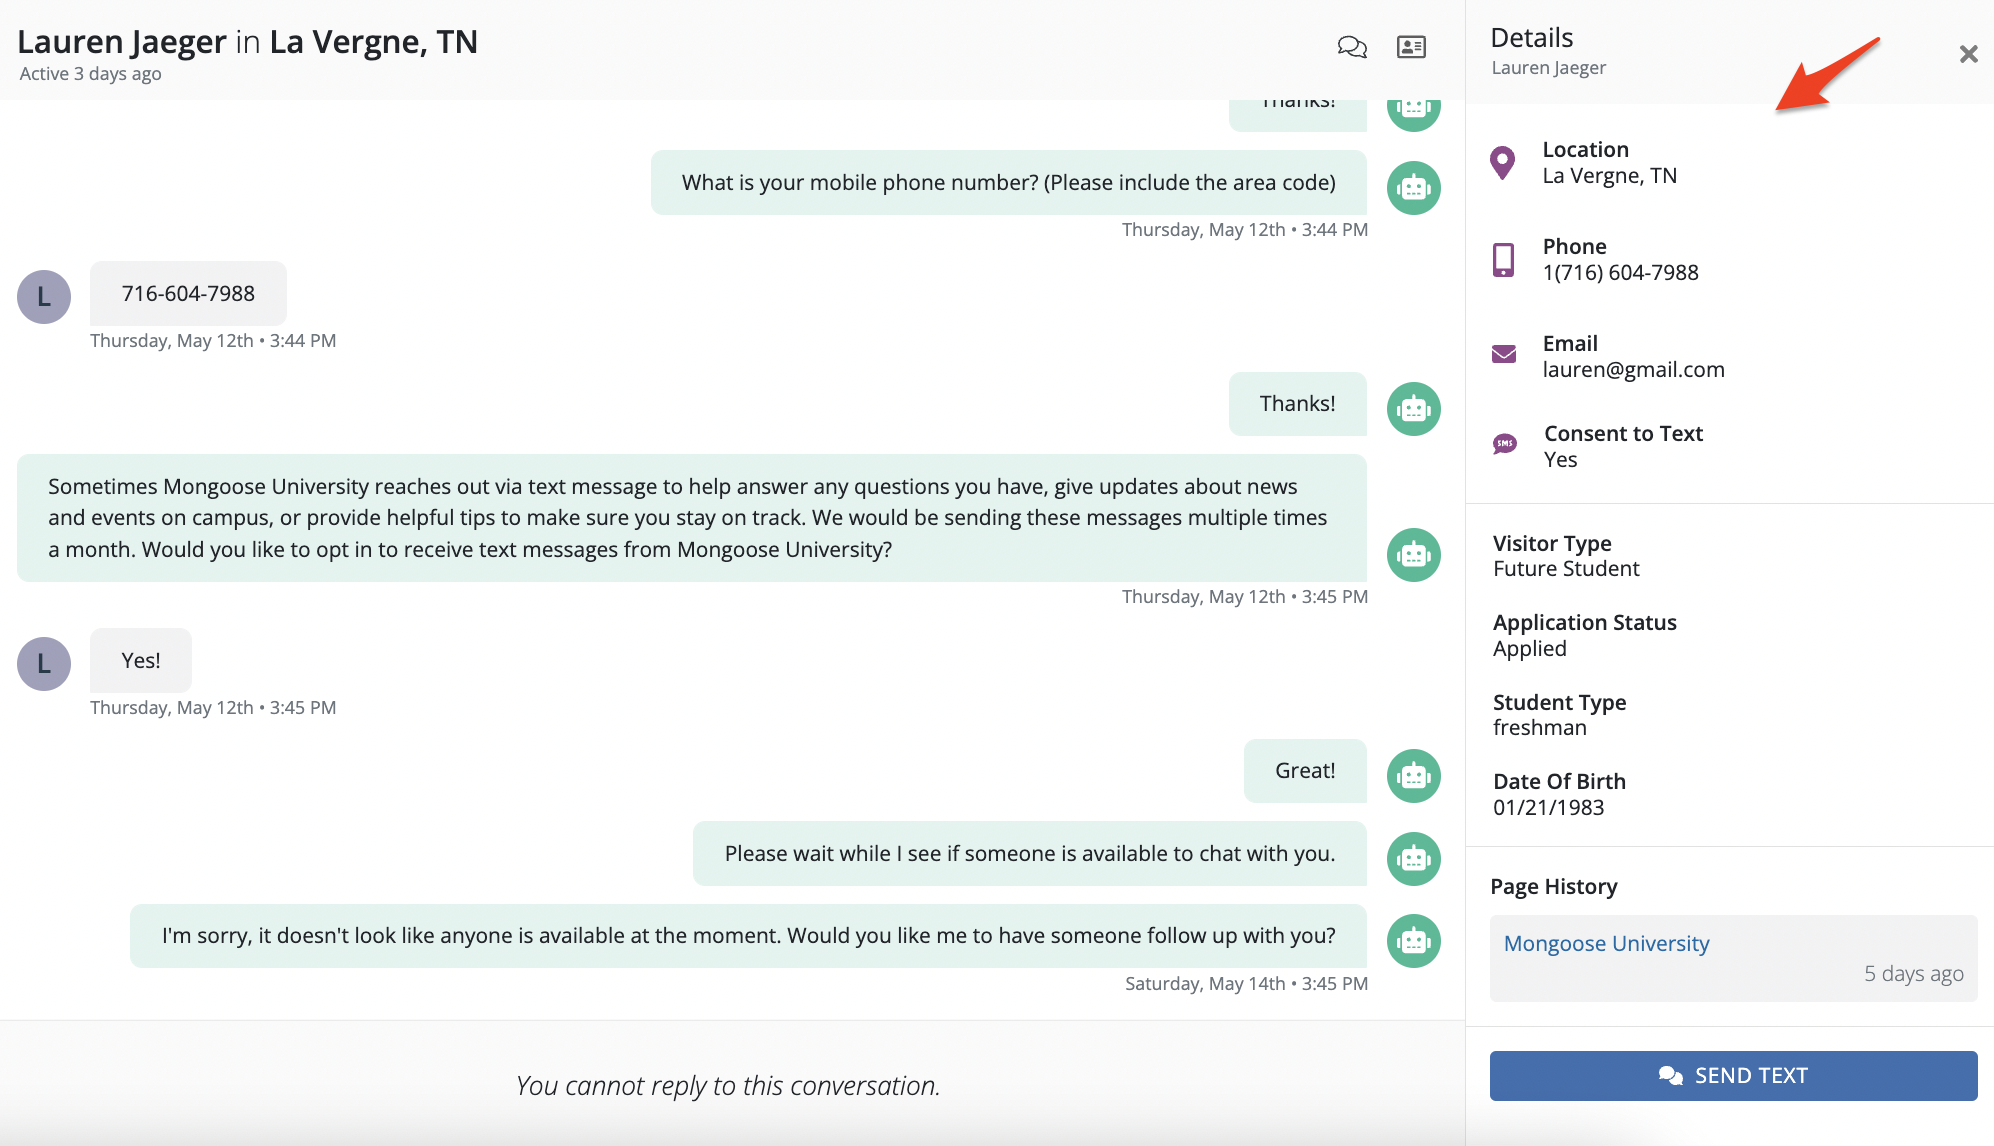The width and height of the screenshot is (1994, 1146).
Task: Click bot avatar beside follow up message
Action: [1413, 941]
